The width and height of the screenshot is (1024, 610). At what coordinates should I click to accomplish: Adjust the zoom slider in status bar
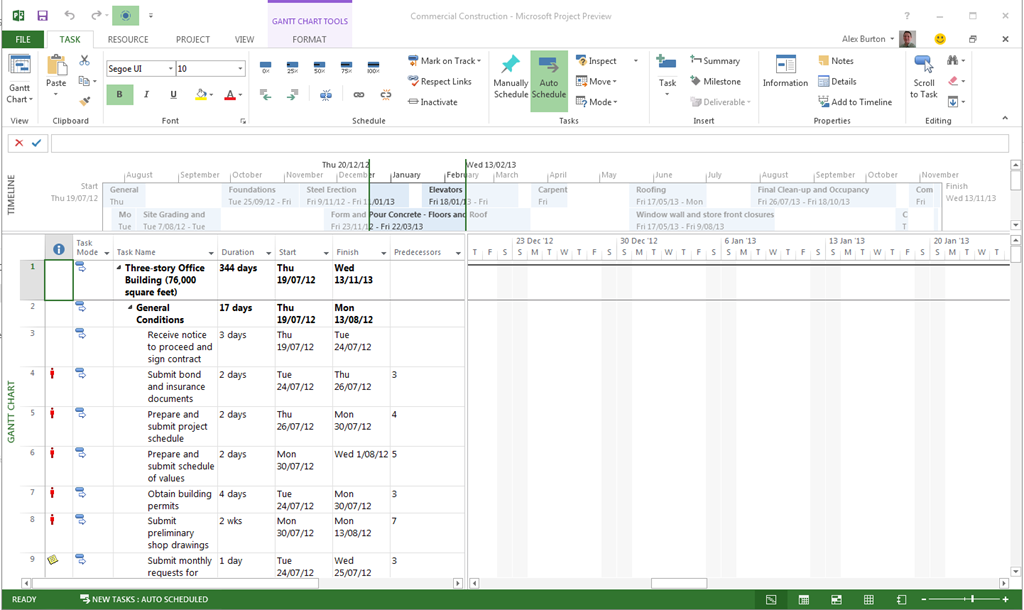tap(970, 600)
